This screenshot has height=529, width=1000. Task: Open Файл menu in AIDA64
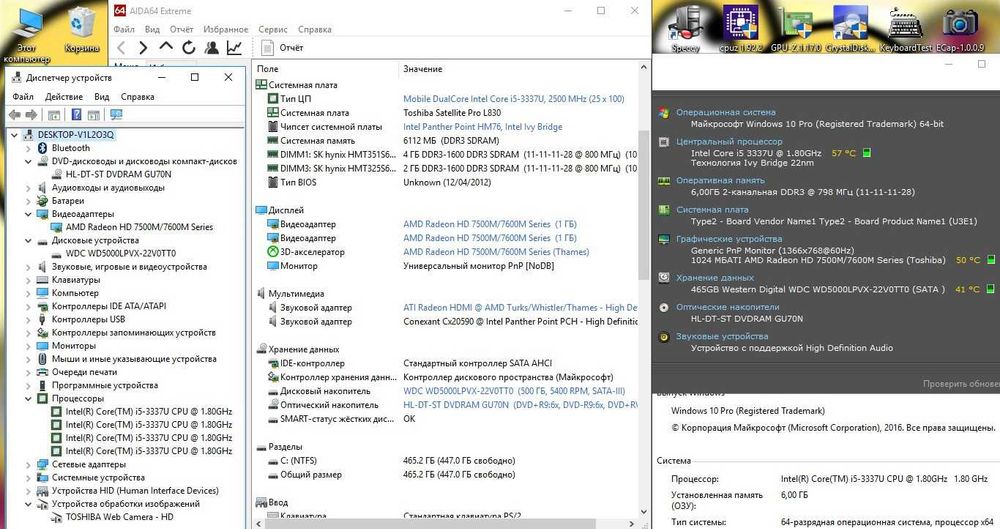[x=124, y=29]
